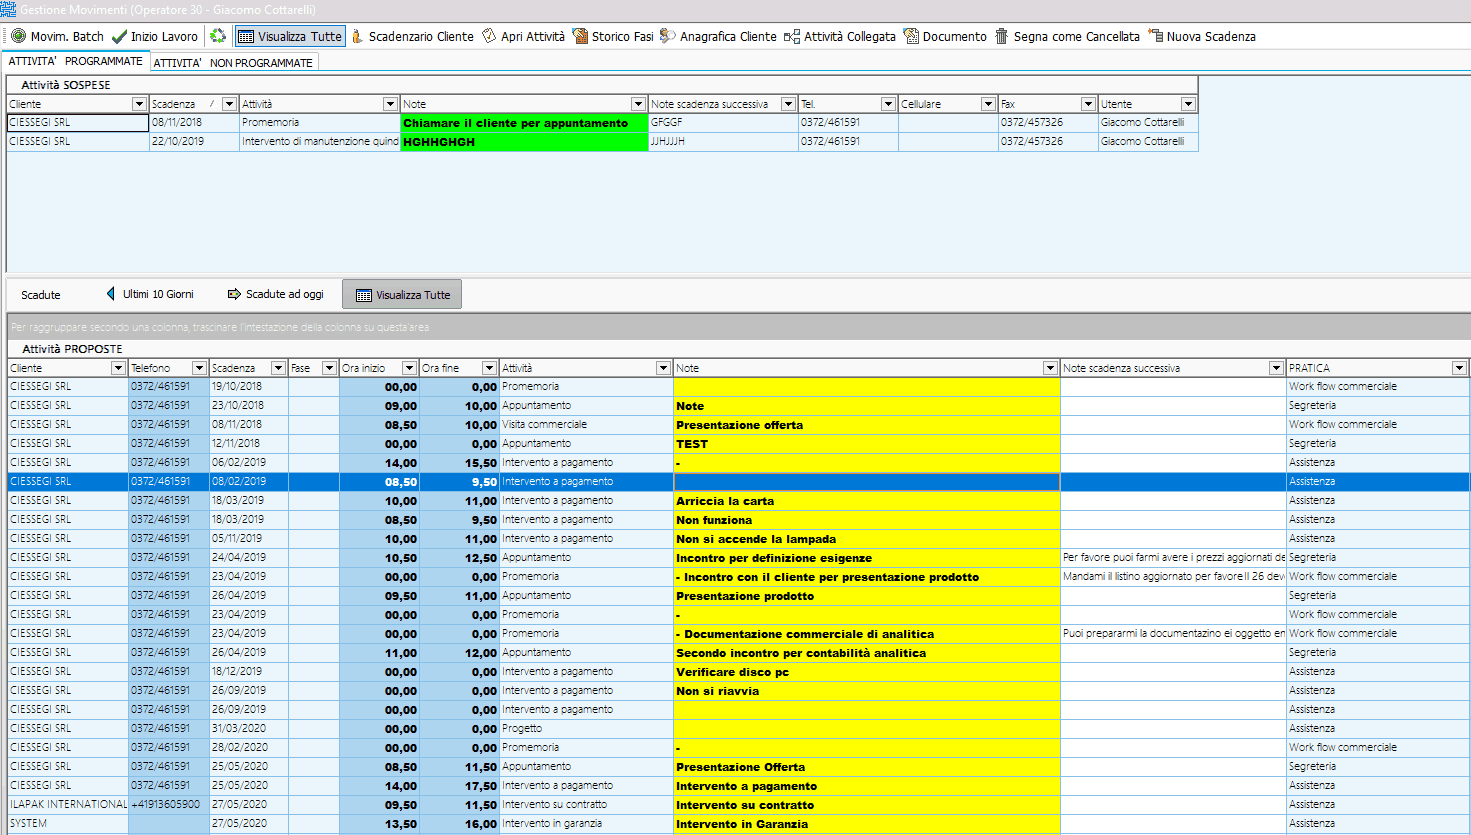Open Note filter dropdown in SOSPESE grid

pyautogui.click(x=638, y=104)
